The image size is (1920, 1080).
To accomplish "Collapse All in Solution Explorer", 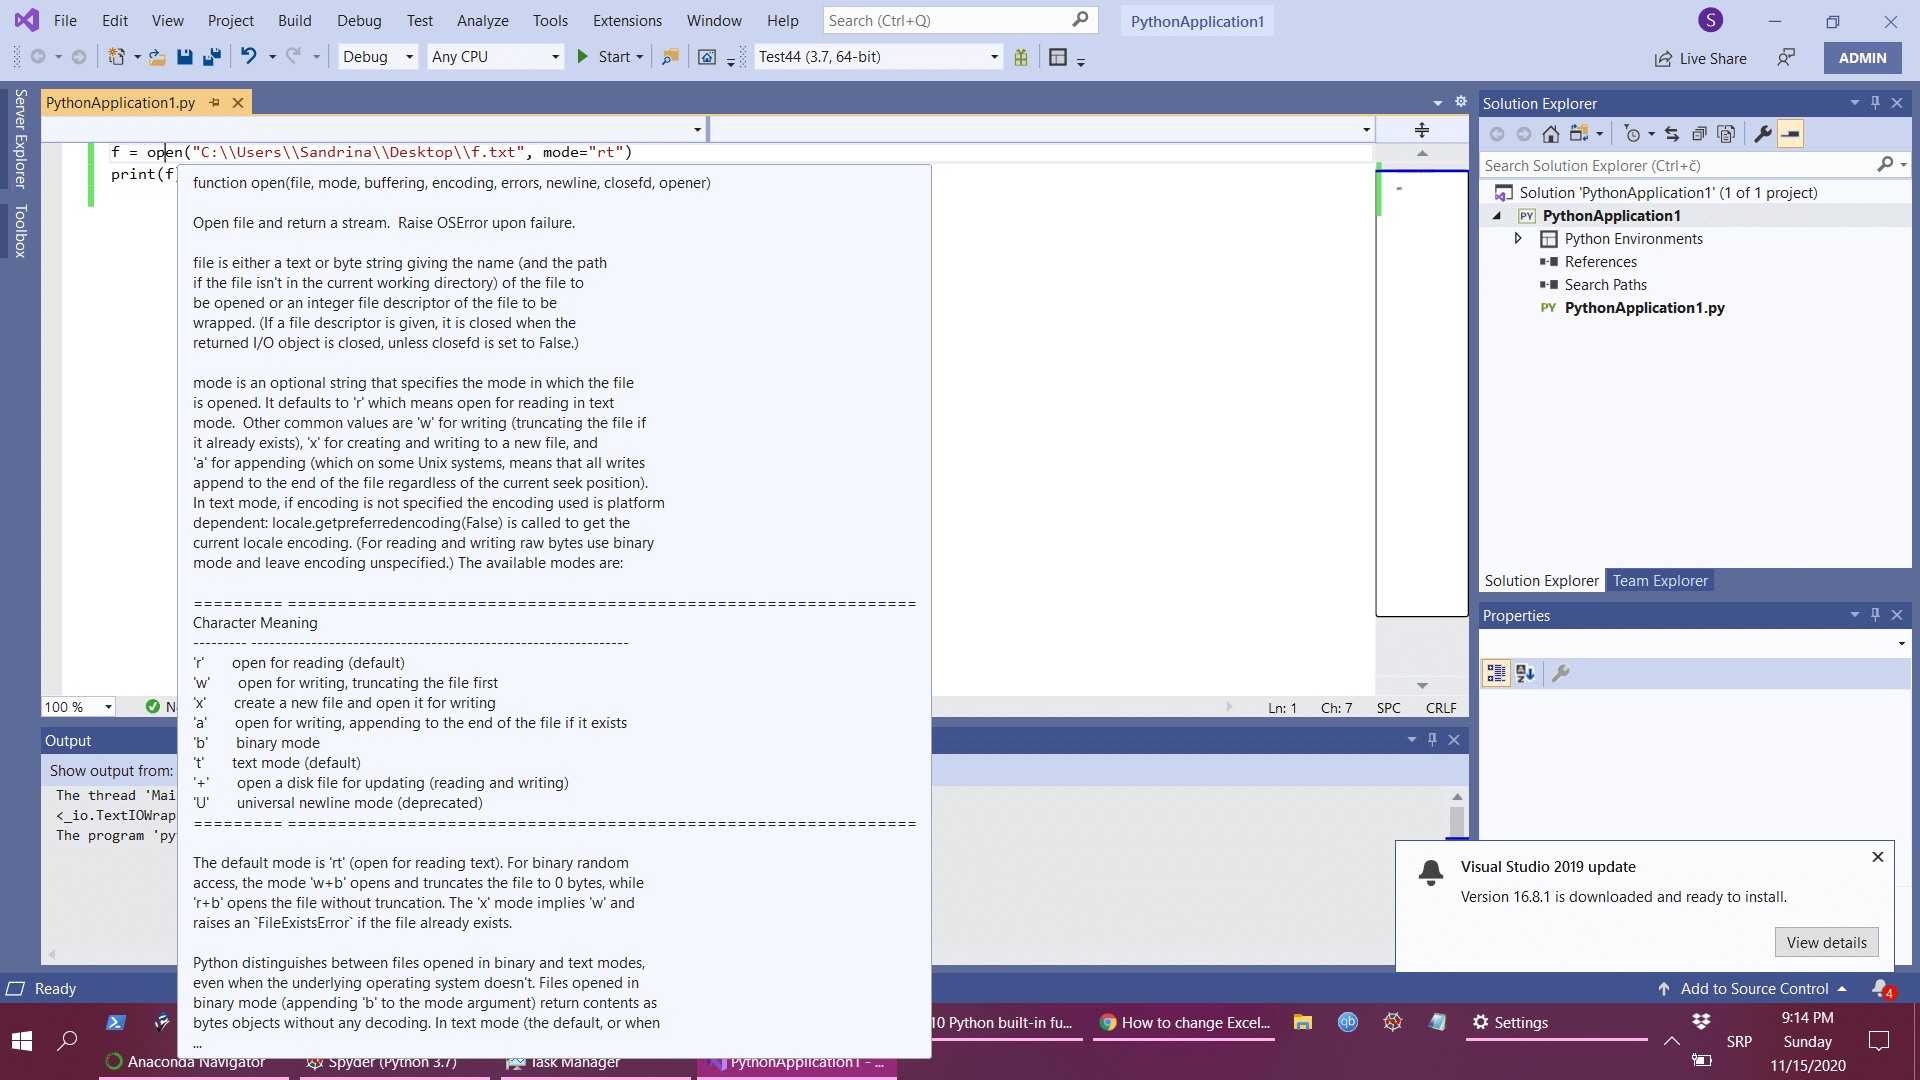I will click(1699, 134).
